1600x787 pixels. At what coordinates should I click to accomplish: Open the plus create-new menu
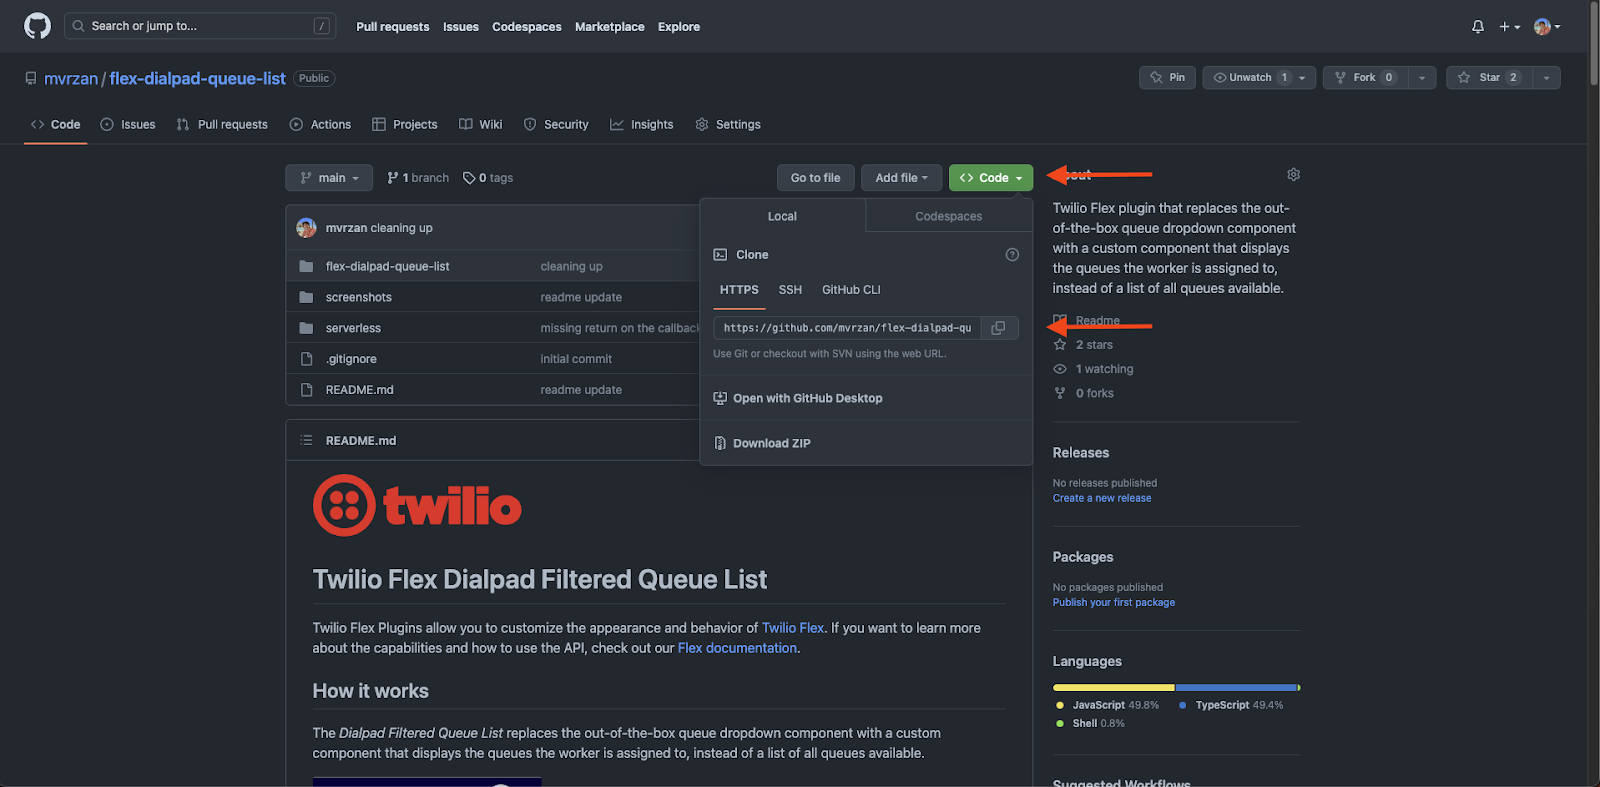click(x=1509, y=27)
